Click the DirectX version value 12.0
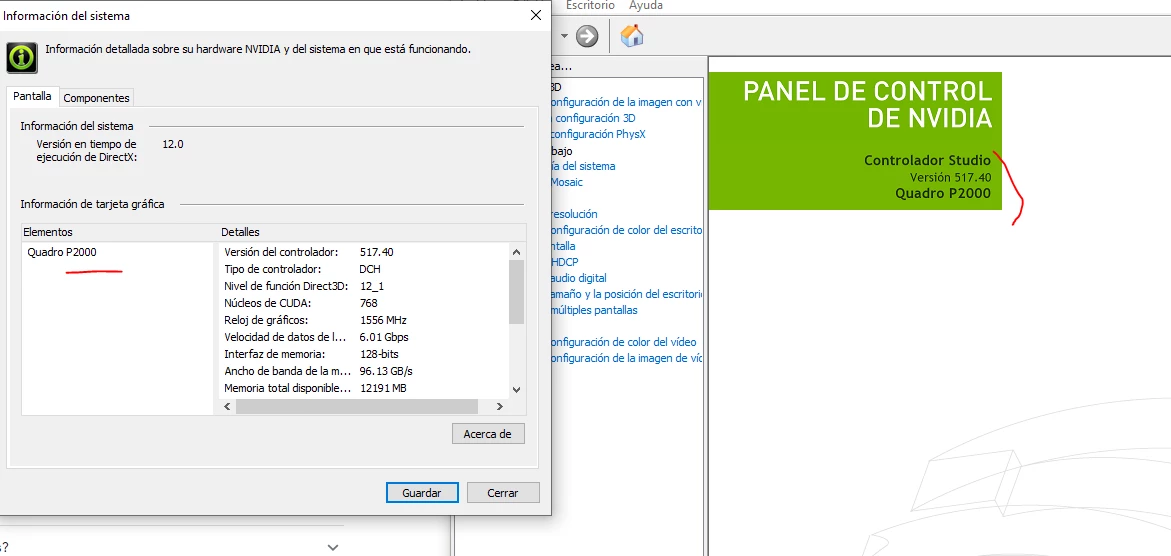Image resolution: width=1171 pixels, height=556 pixels. (x=173, y=143)
